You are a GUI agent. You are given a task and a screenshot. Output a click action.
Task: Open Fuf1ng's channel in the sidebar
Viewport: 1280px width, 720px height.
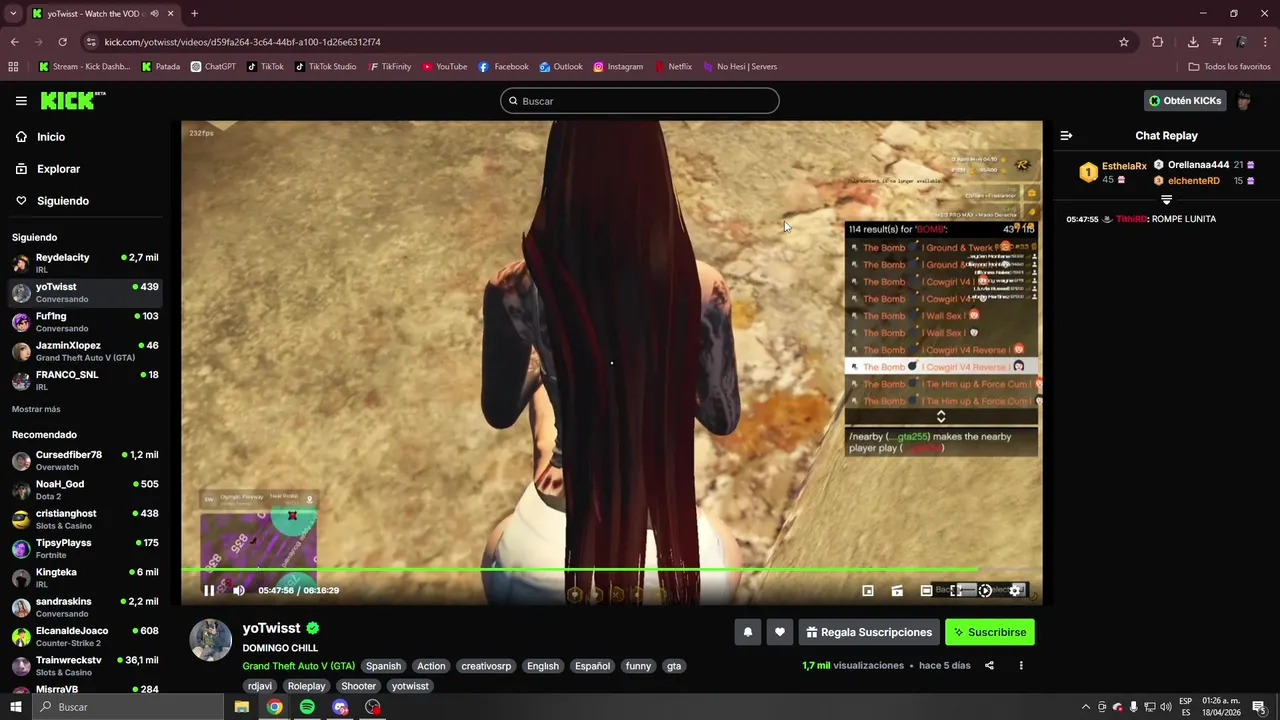coord(84,322)
